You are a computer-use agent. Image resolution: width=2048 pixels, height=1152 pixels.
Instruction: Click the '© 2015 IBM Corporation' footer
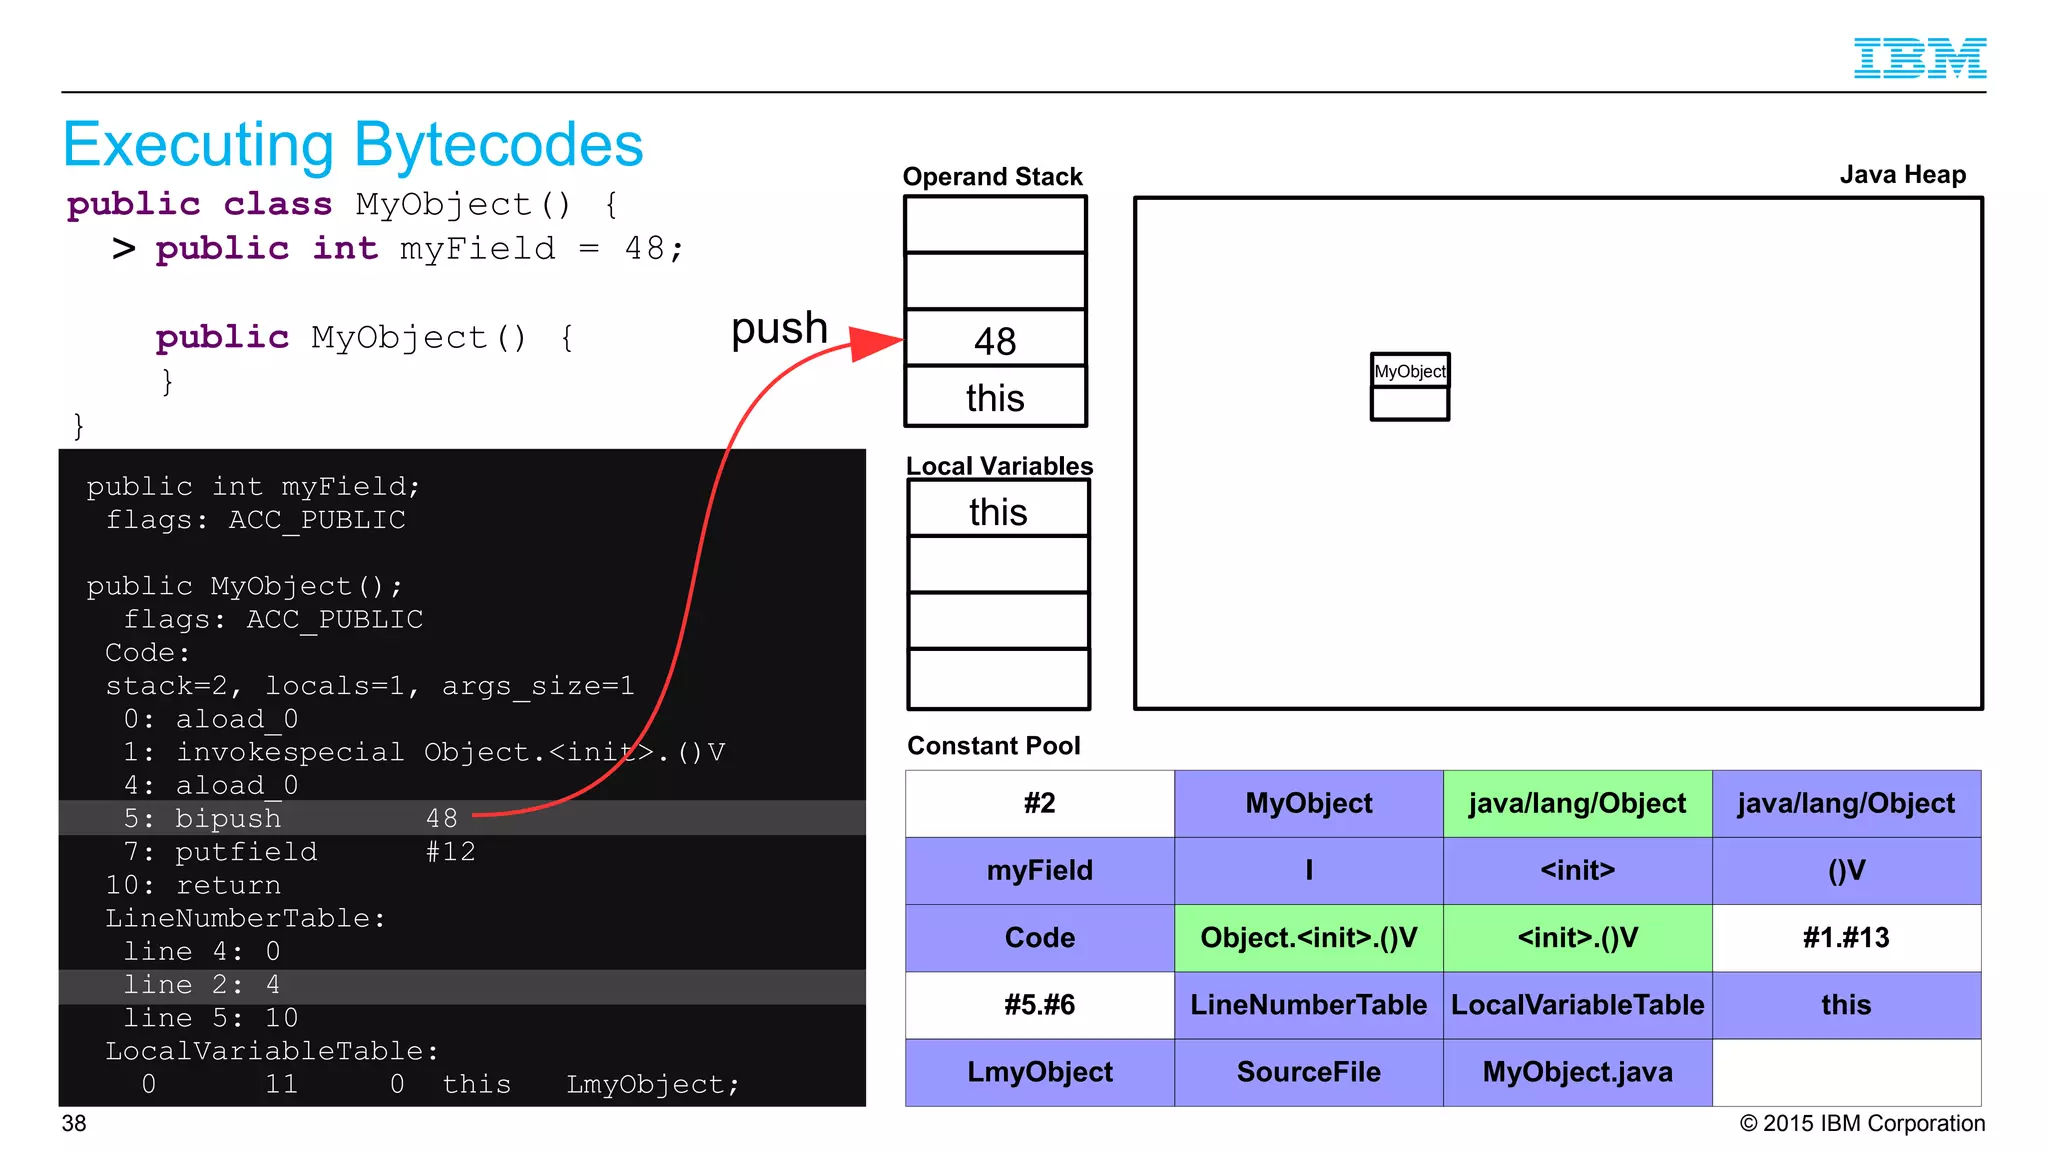[x=1862, y=1123]
